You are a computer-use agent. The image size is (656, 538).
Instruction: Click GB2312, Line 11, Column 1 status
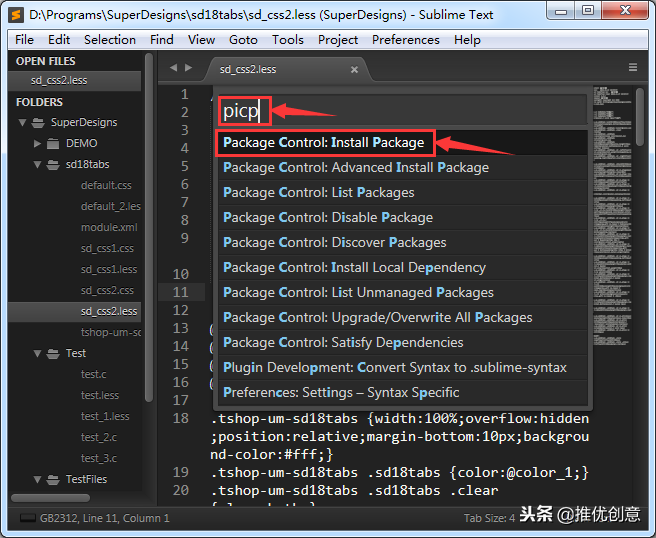(105, 518)
